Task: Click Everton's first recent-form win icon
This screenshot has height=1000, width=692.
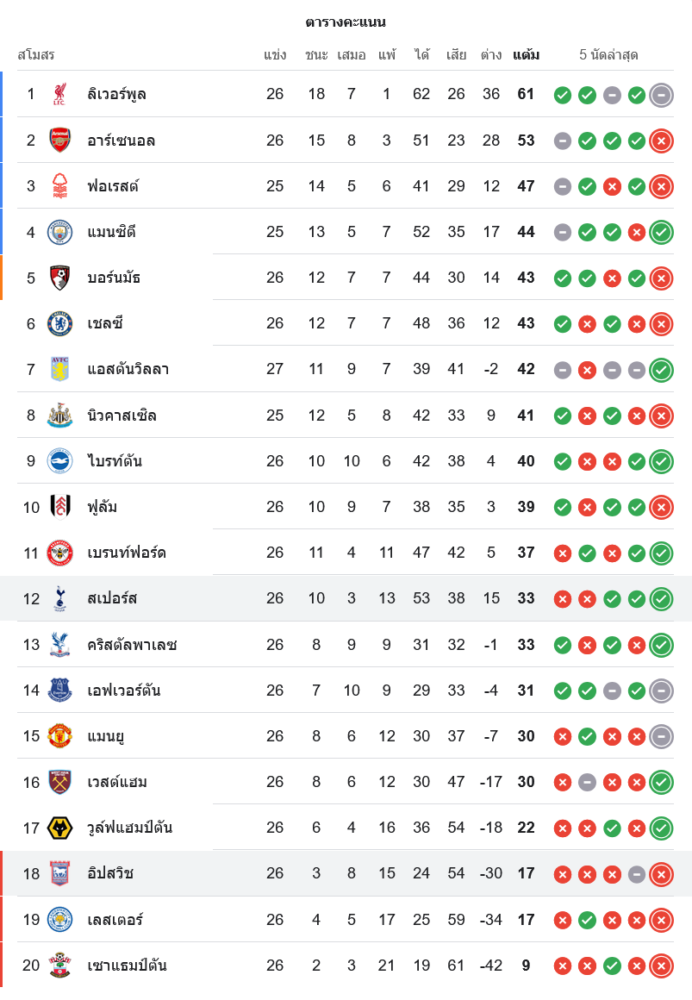Action: coord(562,691)
